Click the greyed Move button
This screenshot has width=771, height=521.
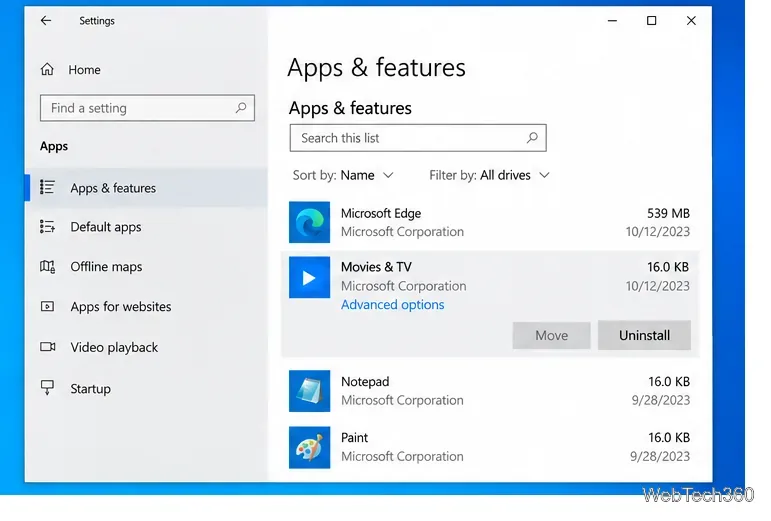click(551, 336)
